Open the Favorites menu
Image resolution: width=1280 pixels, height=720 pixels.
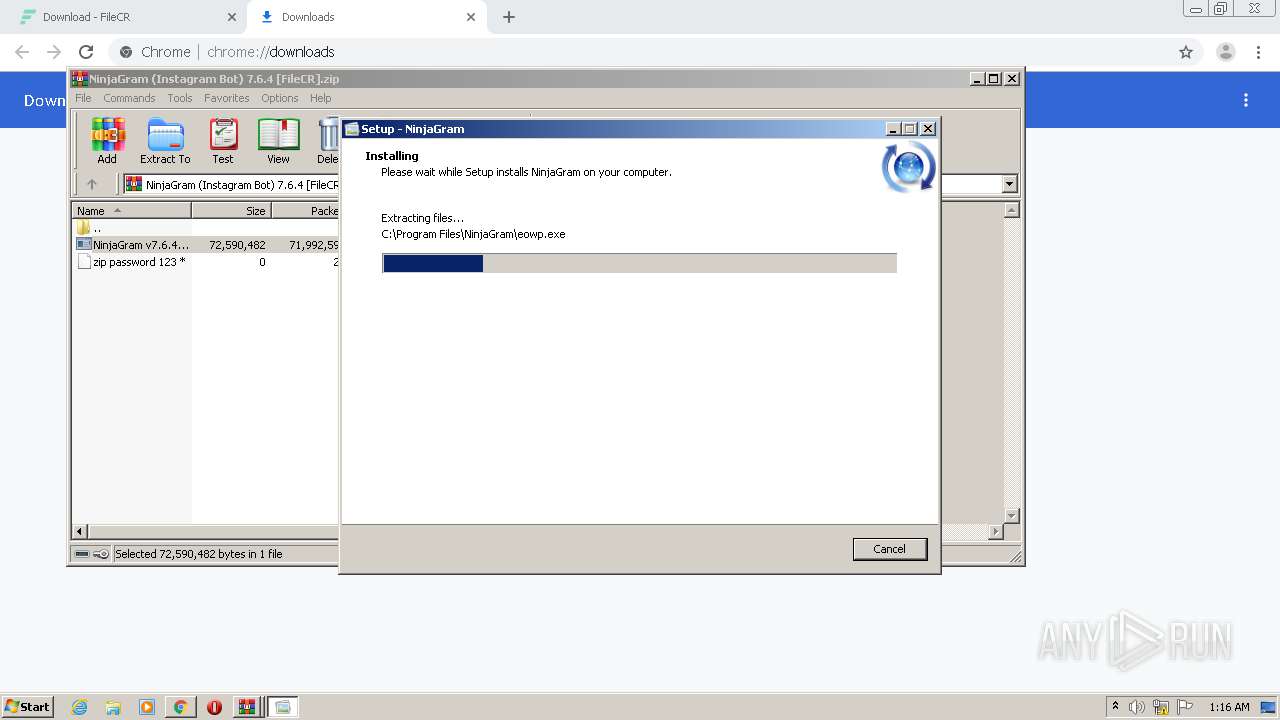[227, 98]
